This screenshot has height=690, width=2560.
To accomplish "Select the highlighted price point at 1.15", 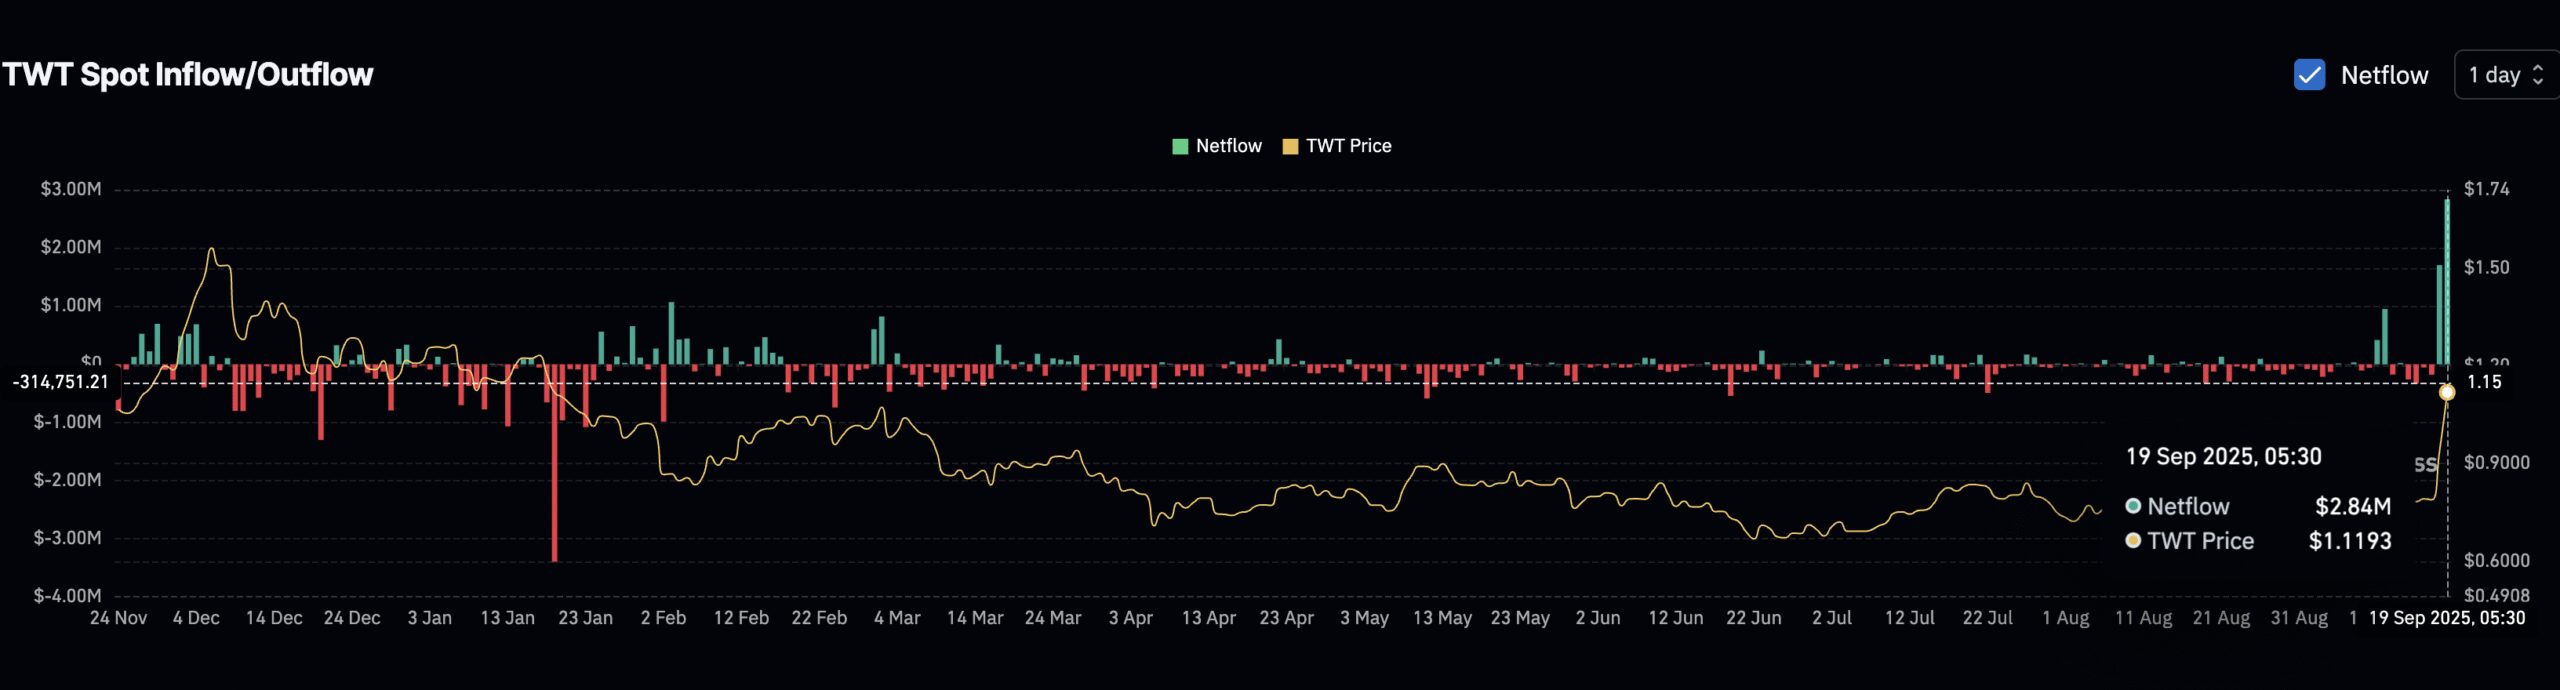I will [x=2446, y=392].
